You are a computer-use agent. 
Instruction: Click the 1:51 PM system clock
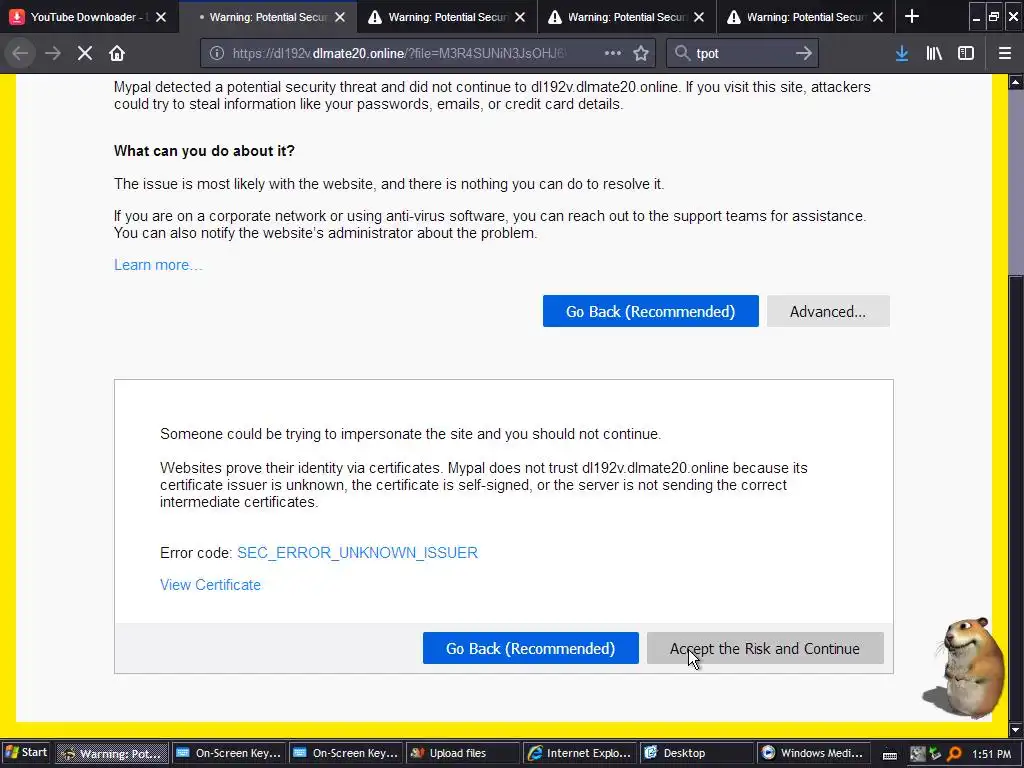991,754
